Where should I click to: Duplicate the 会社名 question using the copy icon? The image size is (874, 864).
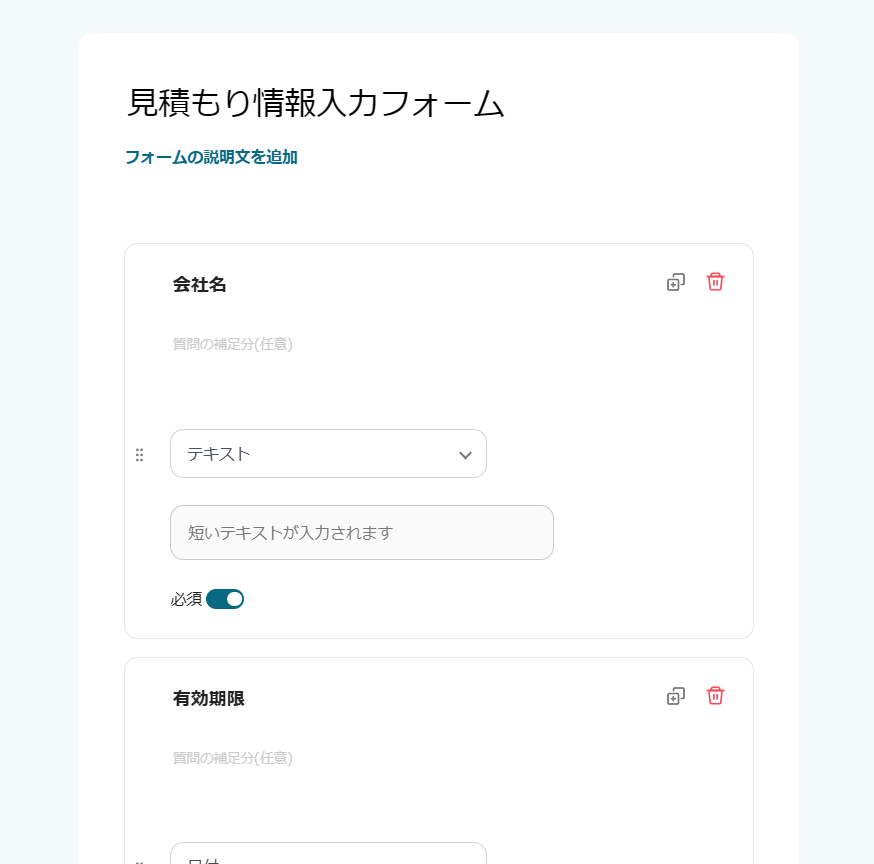(675, 281)
